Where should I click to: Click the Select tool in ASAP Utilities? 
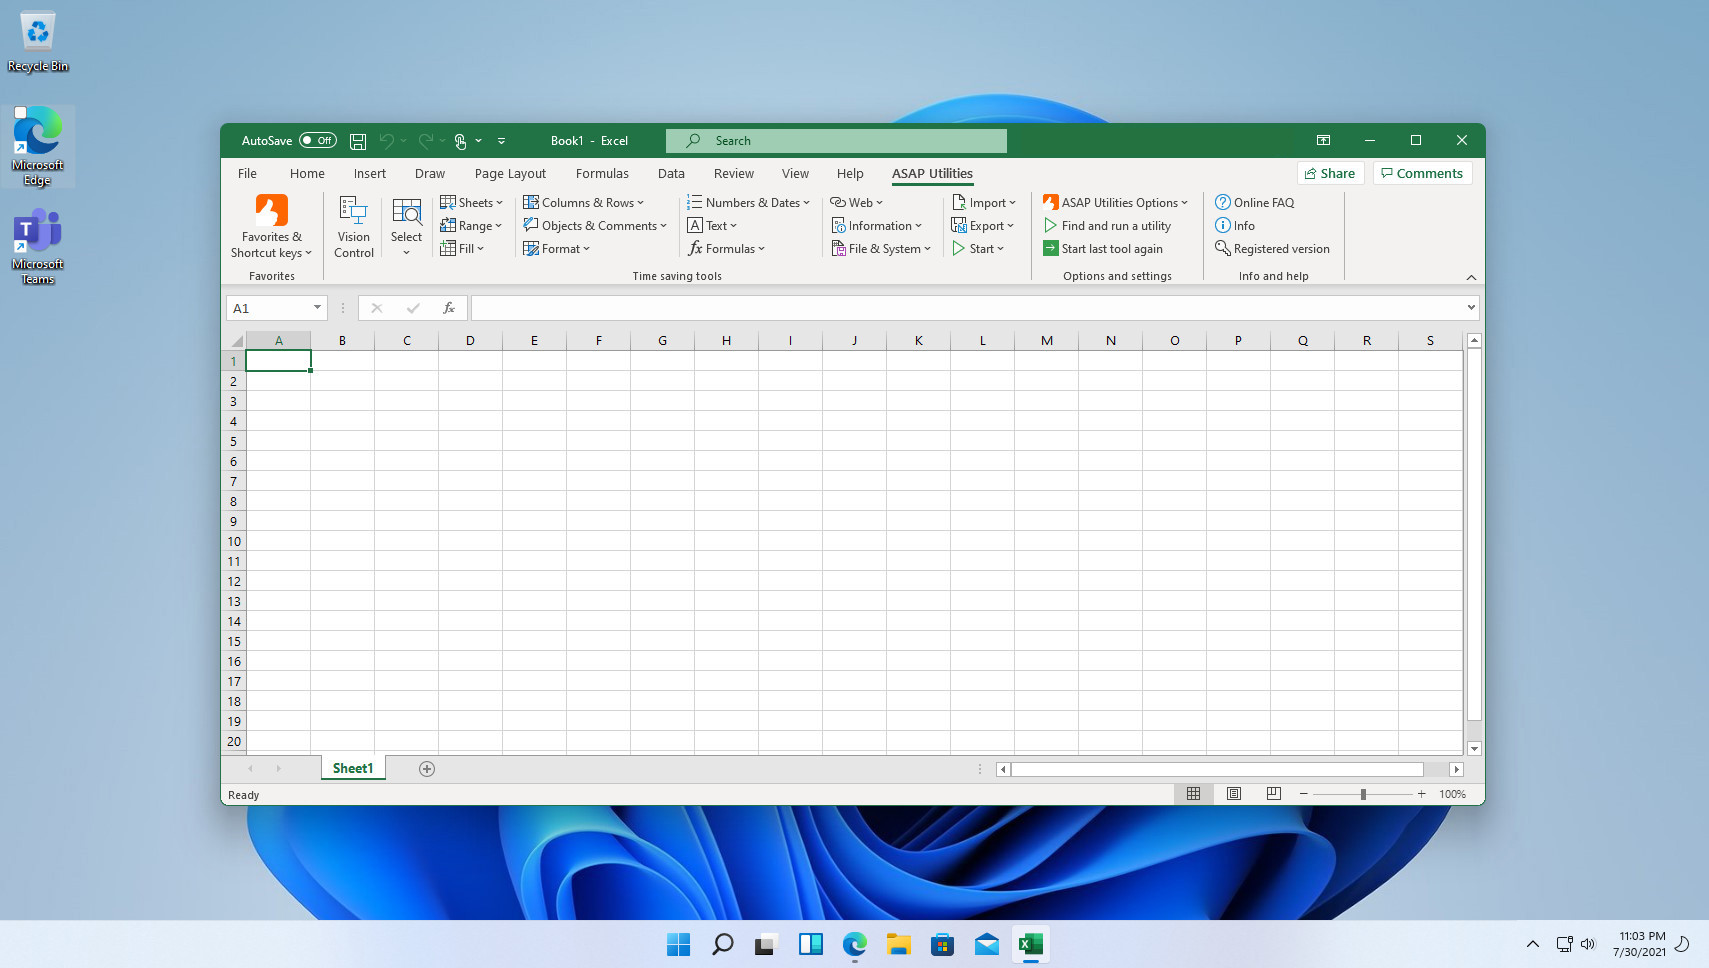pyautogui.click(x=406, y=225)
